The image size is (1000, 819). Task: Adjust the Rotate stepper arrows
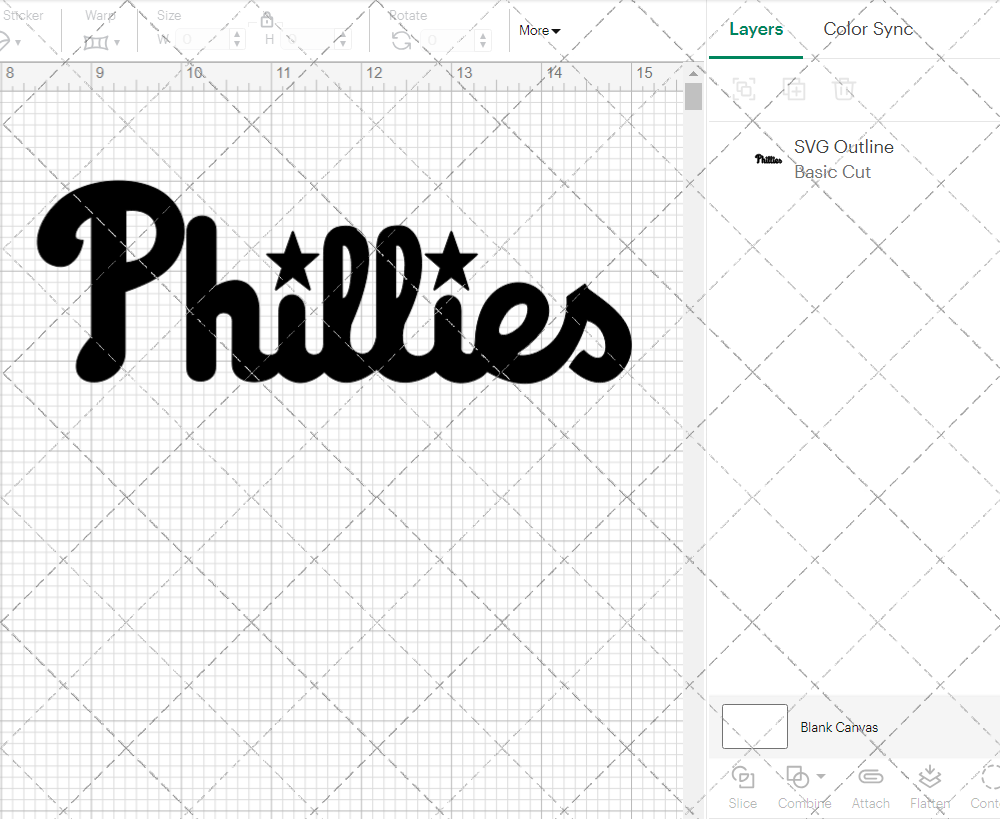click(483, 40)
